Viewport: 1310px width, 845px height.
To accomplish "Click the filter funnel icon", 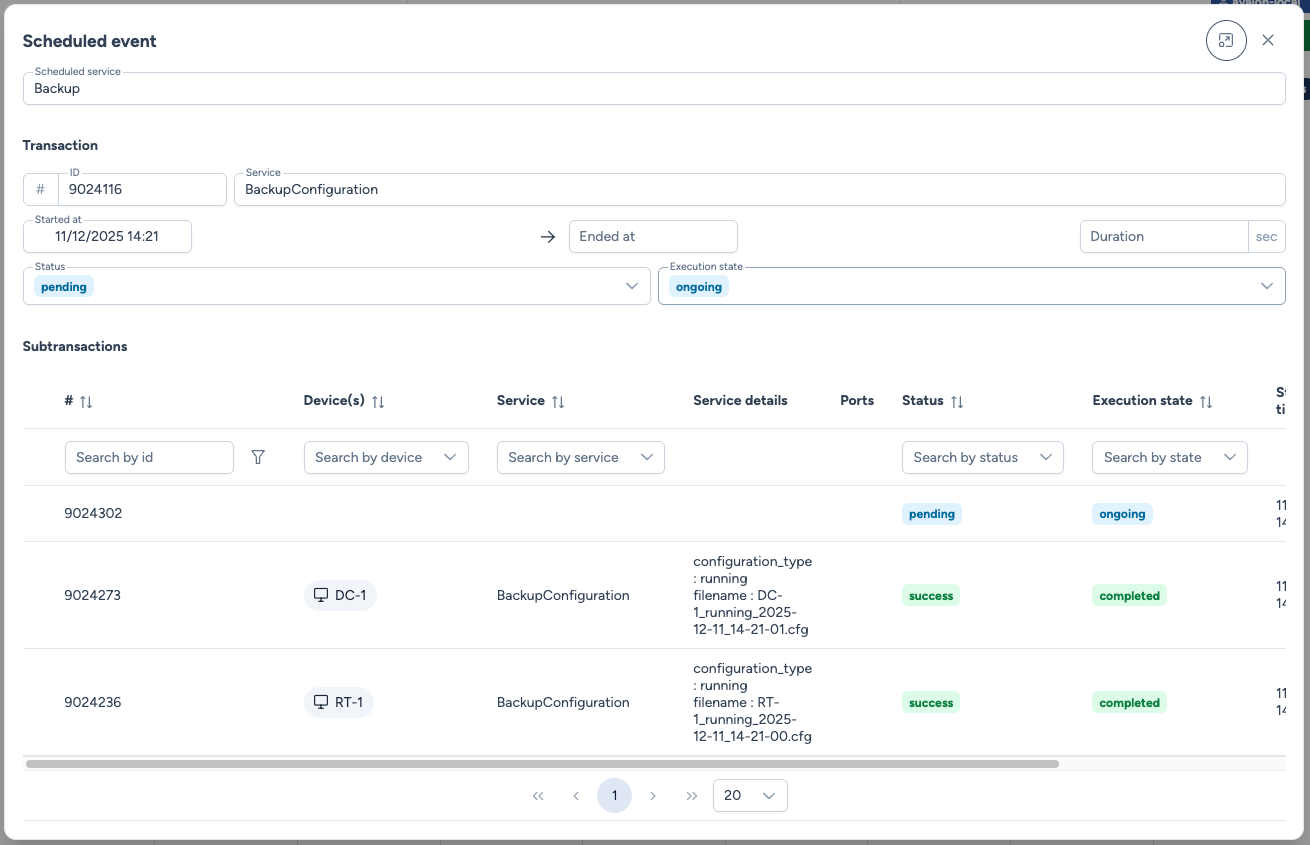I will point(258,457).
